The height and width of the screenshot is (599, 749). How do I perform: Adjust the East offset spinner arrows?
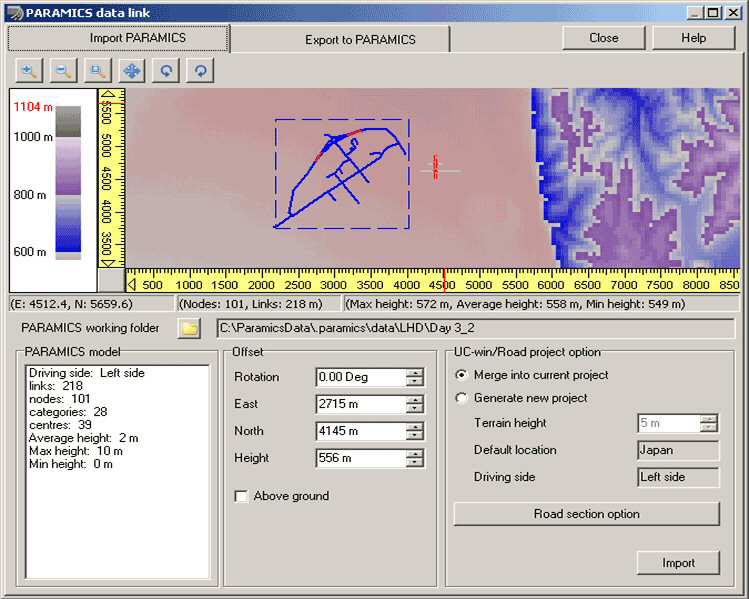(x=415, y=404)
